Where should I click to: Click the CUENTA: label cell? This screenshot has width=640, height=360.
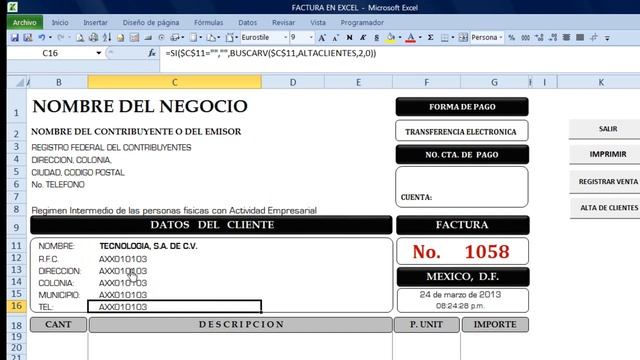[x=416, y=198]
